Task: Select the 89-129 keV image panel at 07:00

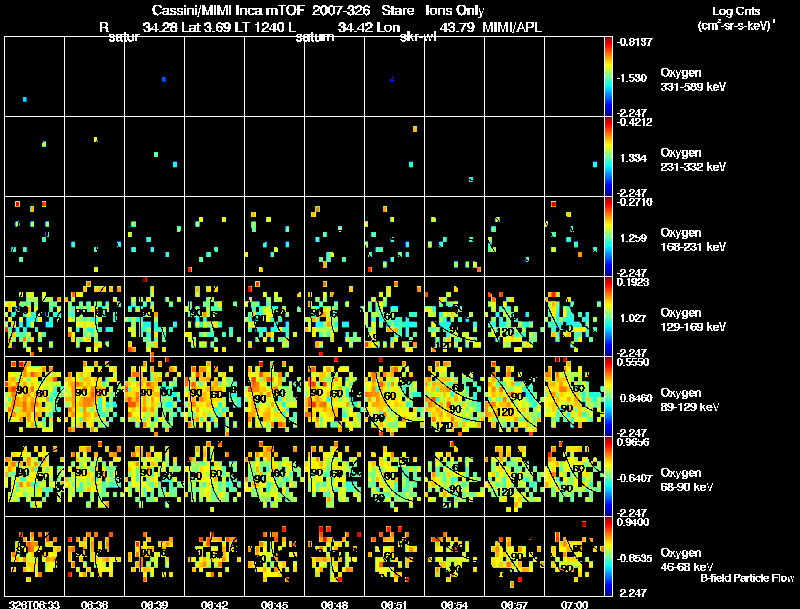Action: coord(574,396)
